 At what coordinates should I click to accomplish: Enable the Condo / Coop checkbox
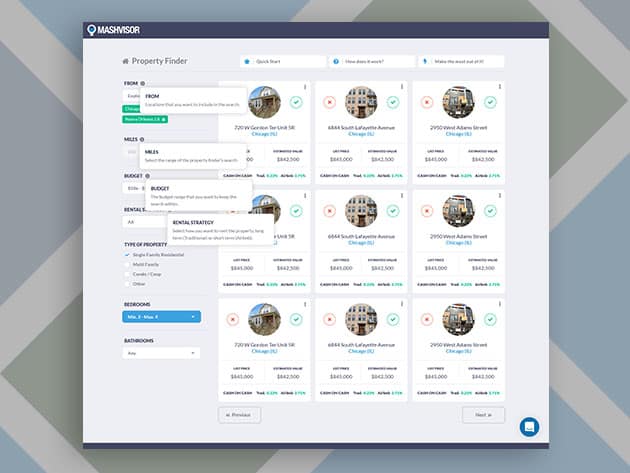127,273
